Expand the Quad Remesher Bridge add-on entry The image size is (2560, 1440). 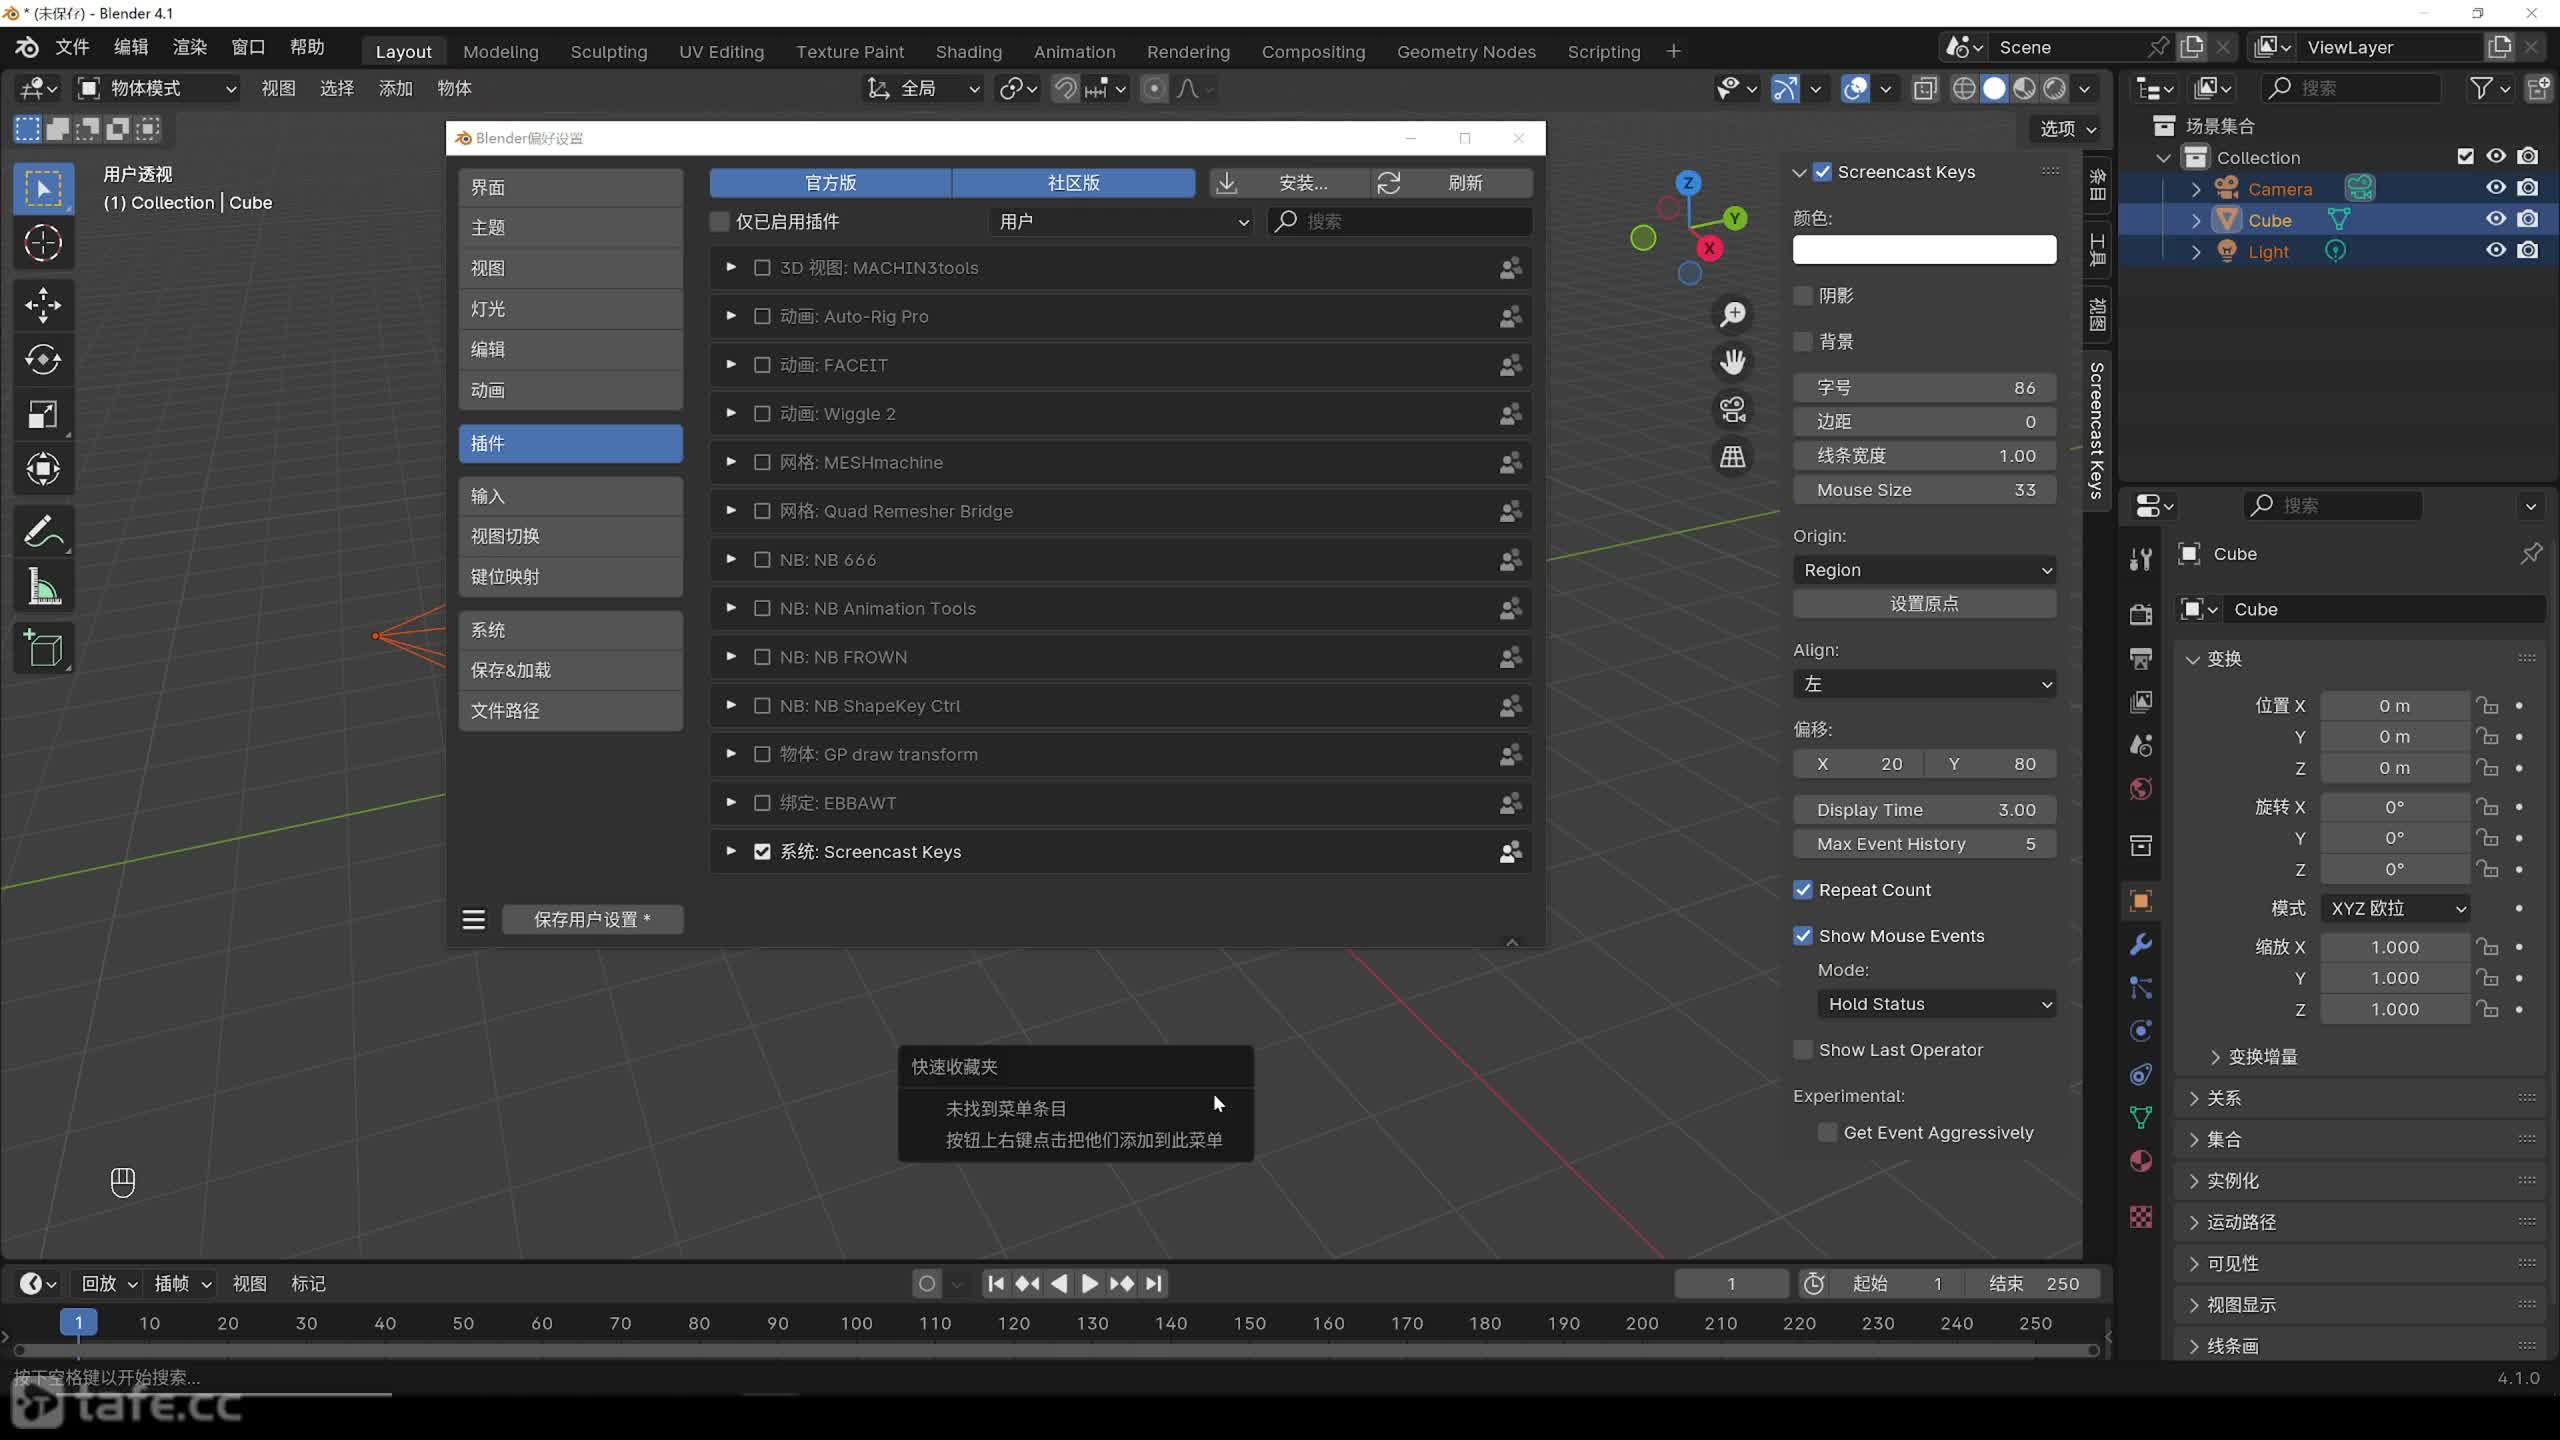point(731,511)
